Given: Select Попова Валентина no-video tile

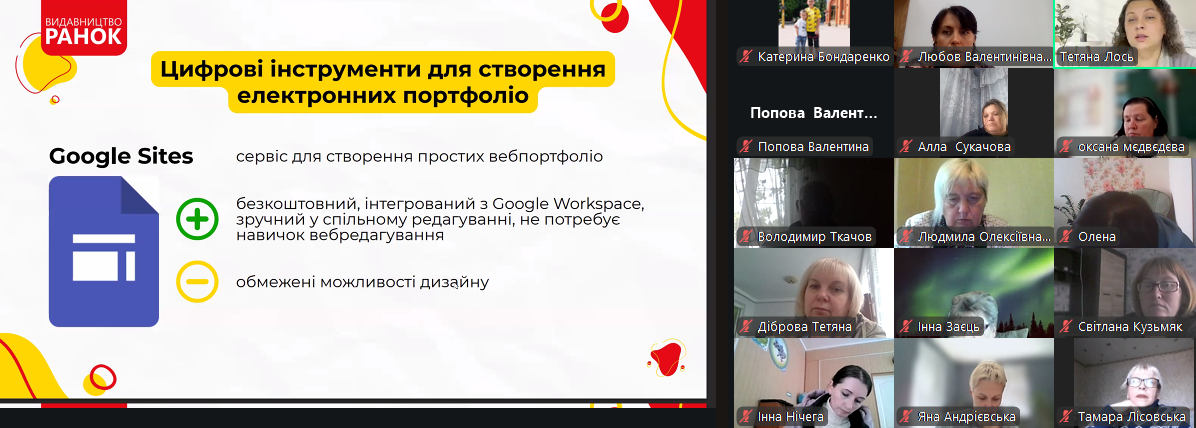Looking at the screenshot, I should tap(813, 112).
